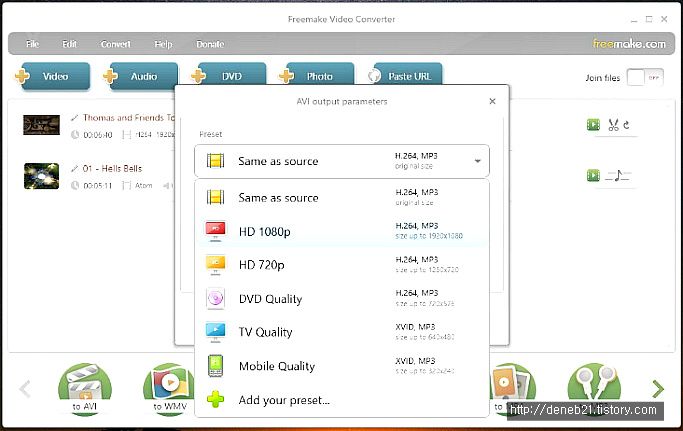Screen dimensions: 683x431
Task: Click the Paste URL button
Action: pyautogui.click(x=405, y=76)
